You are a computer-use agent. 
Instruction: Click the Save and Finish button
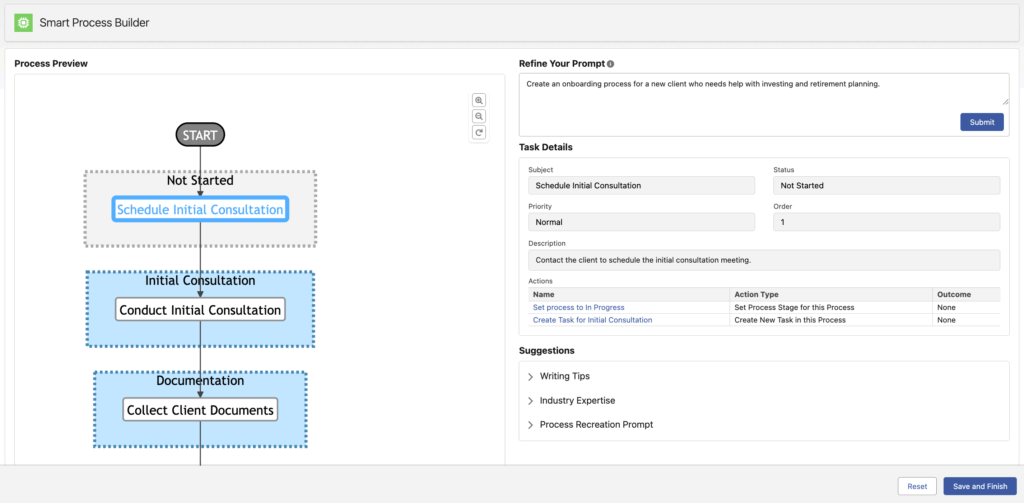click(x=979, y=486)
